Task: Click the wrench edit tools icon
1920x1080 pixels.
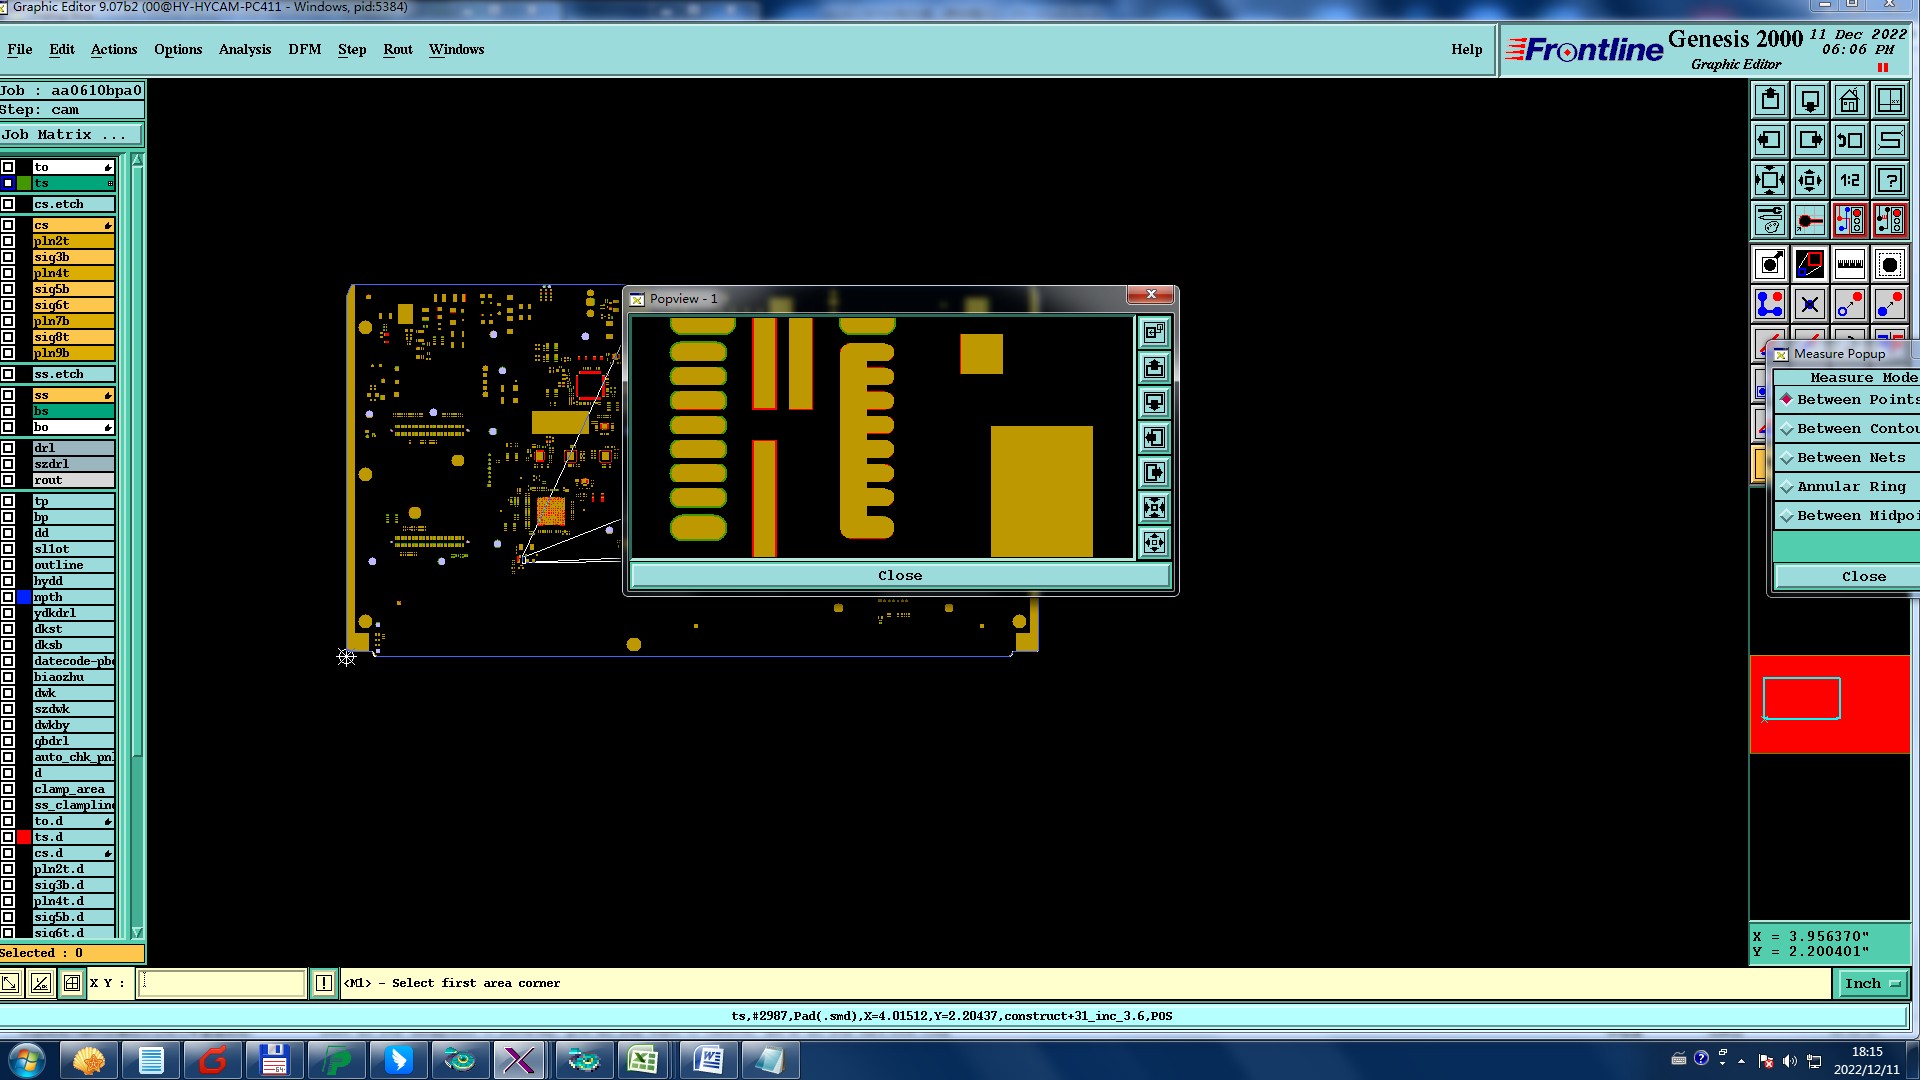Action: pos(1770,220)
